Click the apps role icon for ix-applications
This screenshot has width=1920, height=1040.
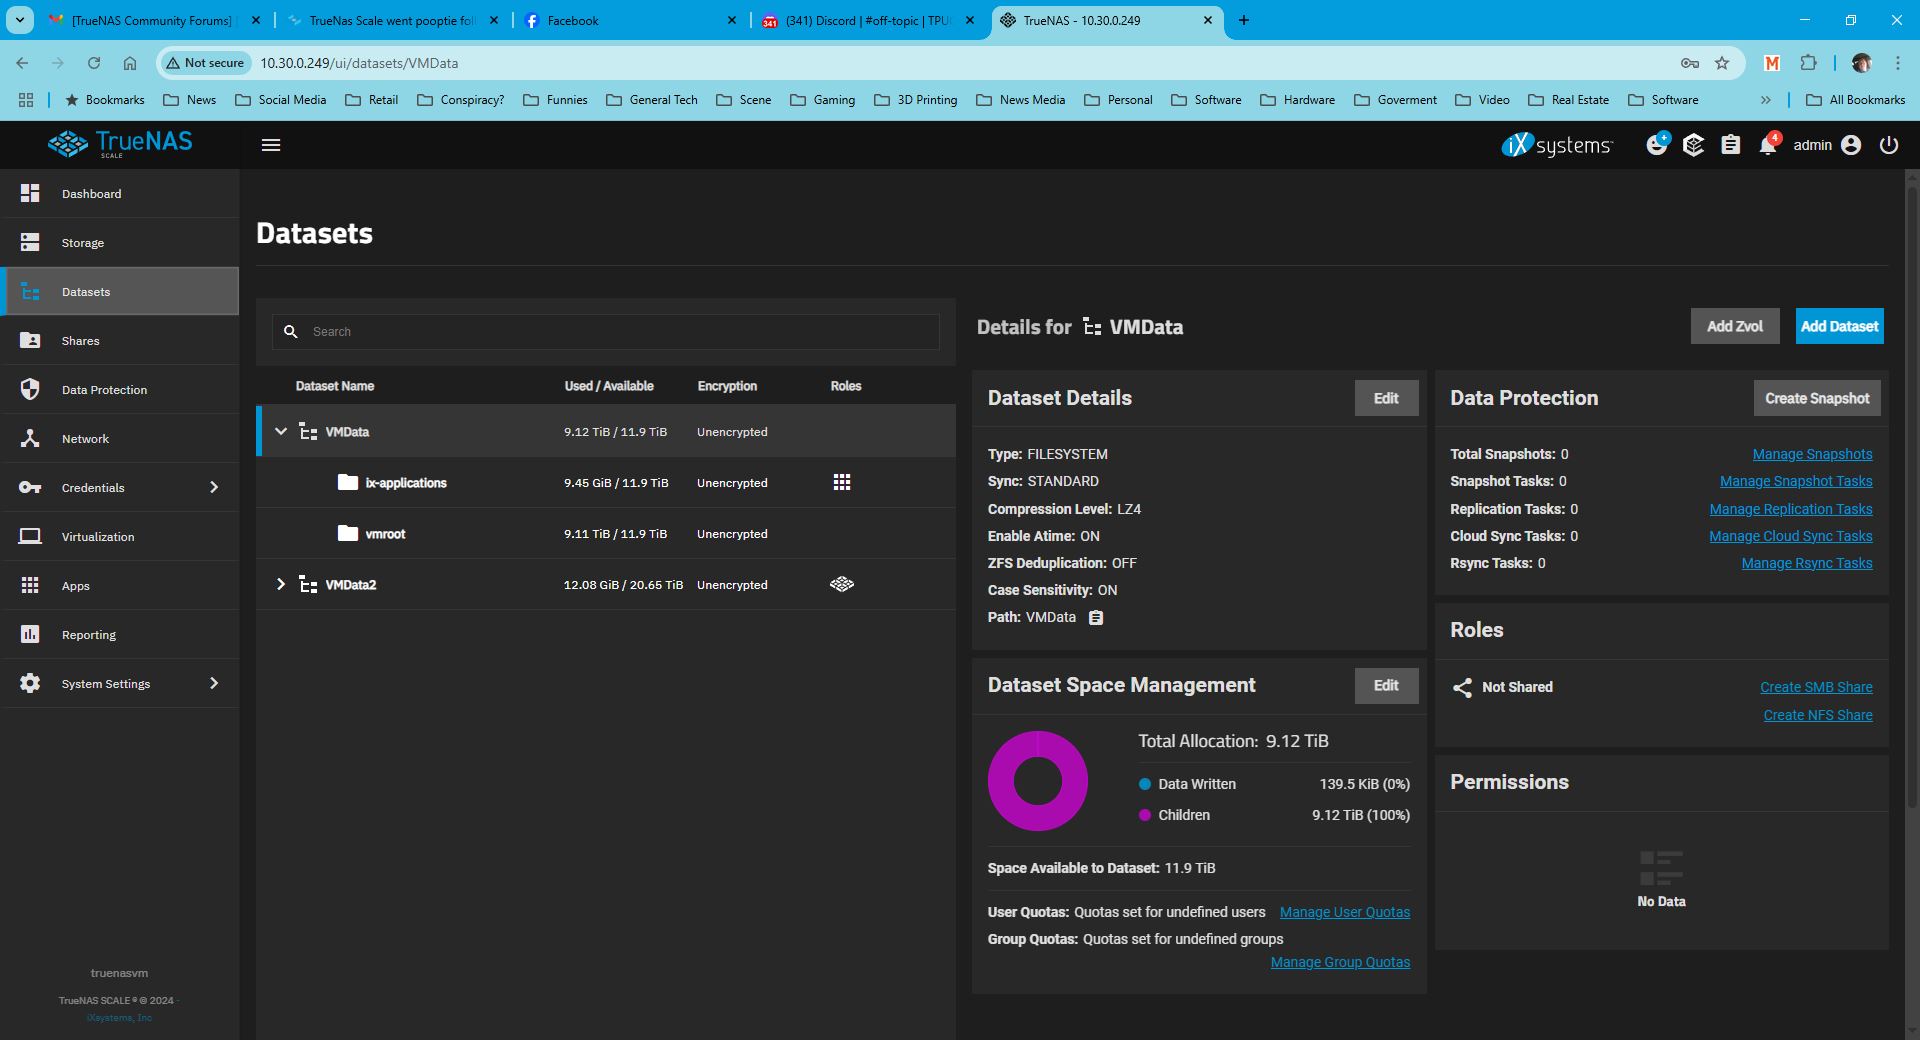pos(842,483)
